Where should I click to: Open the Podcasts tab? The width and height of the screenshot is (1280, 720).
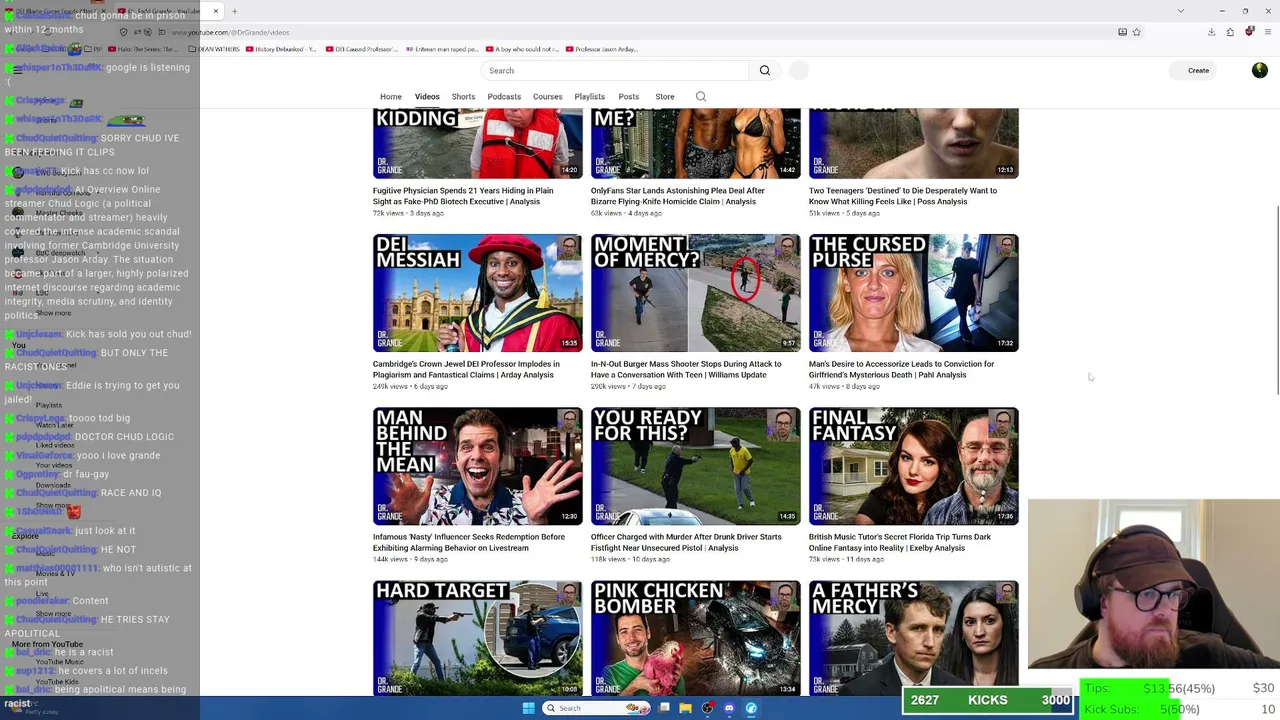[504, 97]
